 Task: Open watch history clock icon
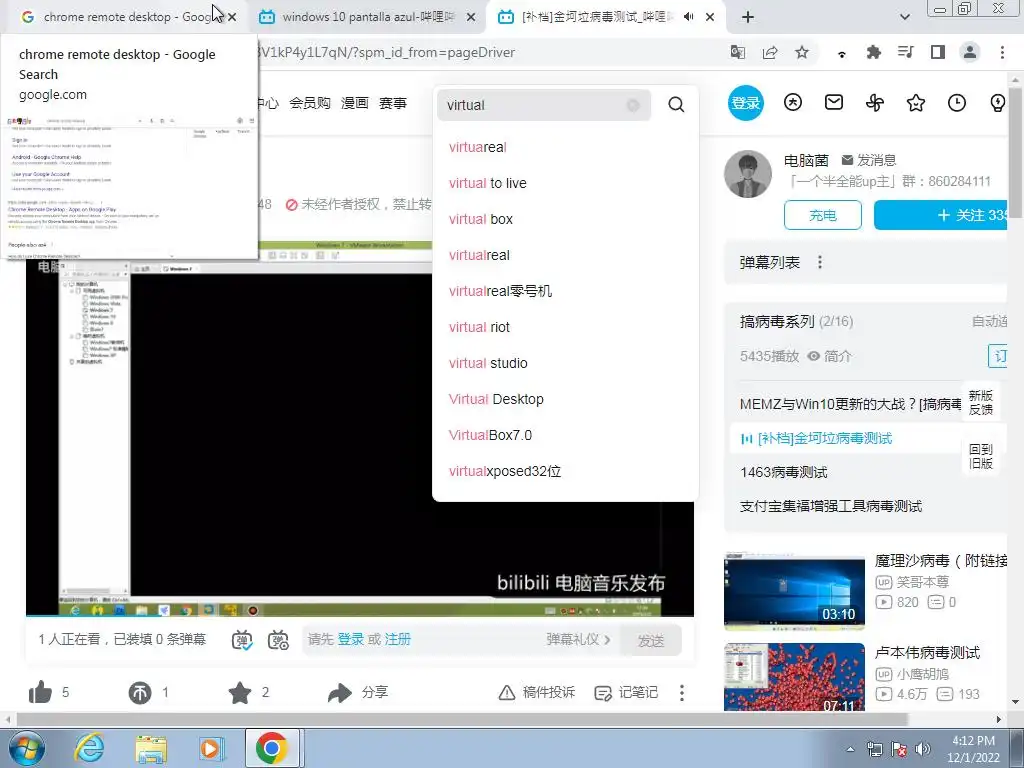coord(957,103)
